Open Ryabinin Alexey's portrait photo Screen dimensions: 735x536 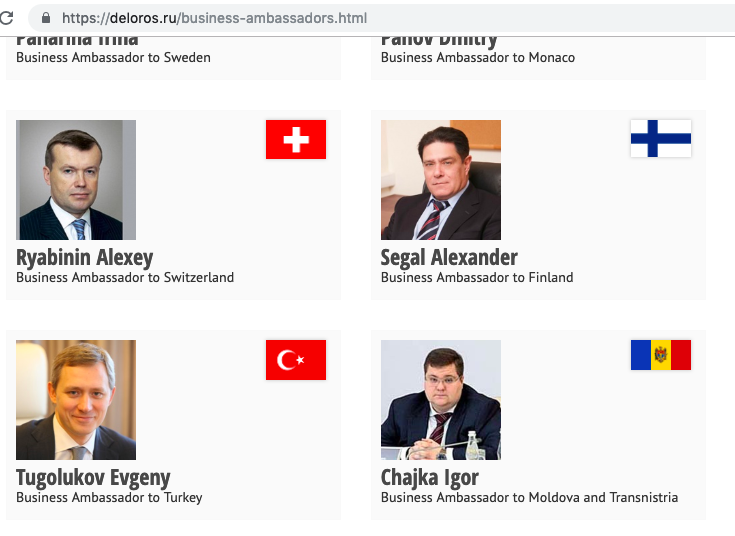[76, 180]
